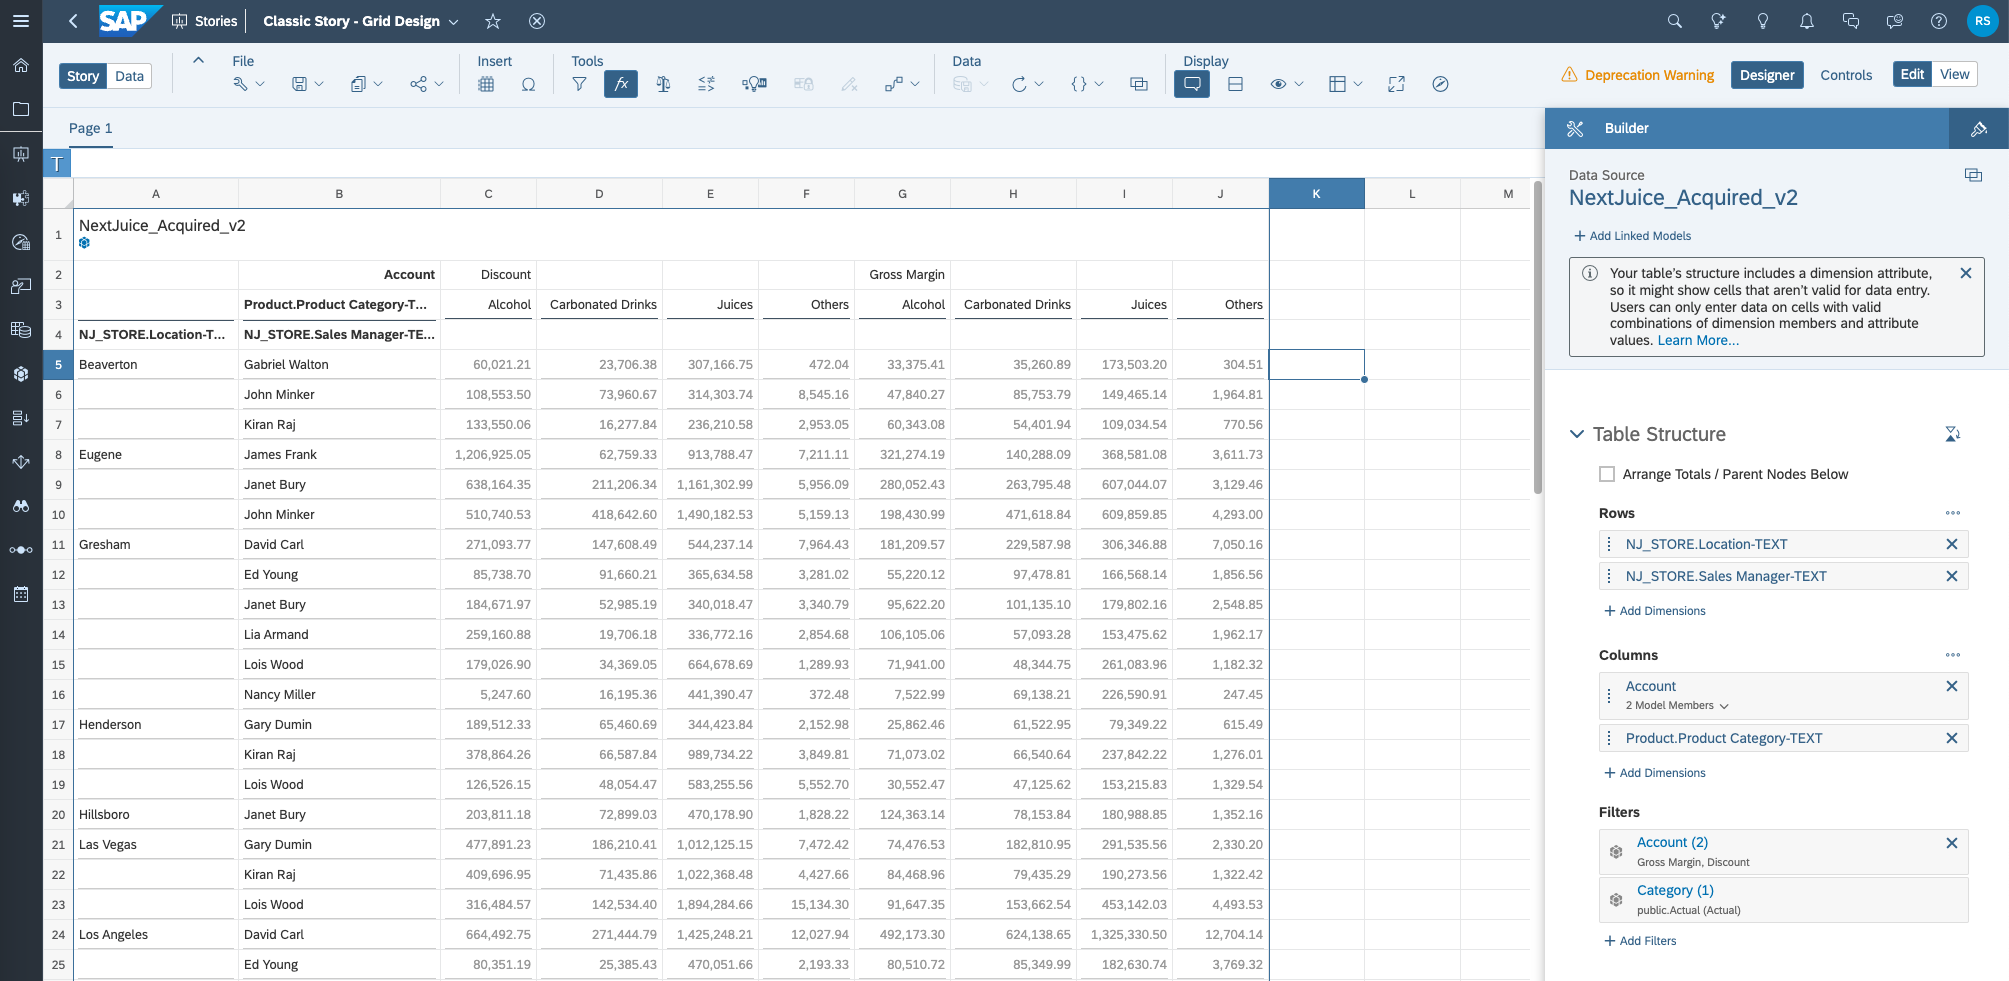2009x981 pixels.
Task: Insert a special character with the Omega icon
Action: tap(528, 84)
